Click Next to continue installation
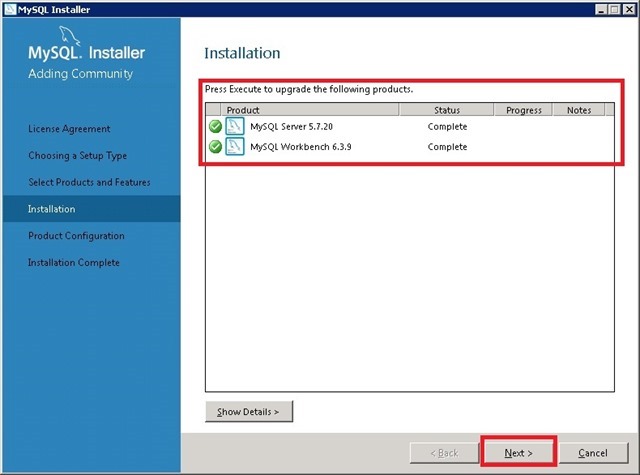640x475 pixels. (518, 453)
